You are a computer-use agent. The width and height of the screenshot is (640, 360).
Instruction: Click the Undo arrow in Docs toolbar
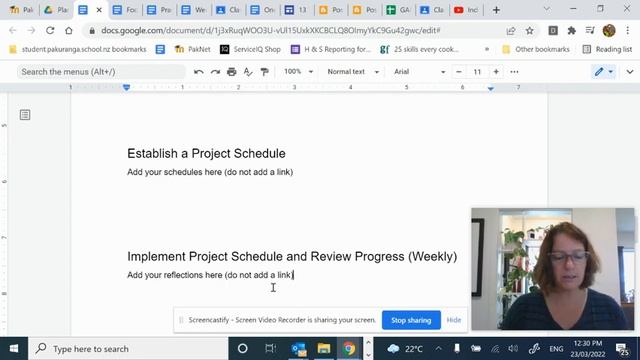tap(199, 72)
